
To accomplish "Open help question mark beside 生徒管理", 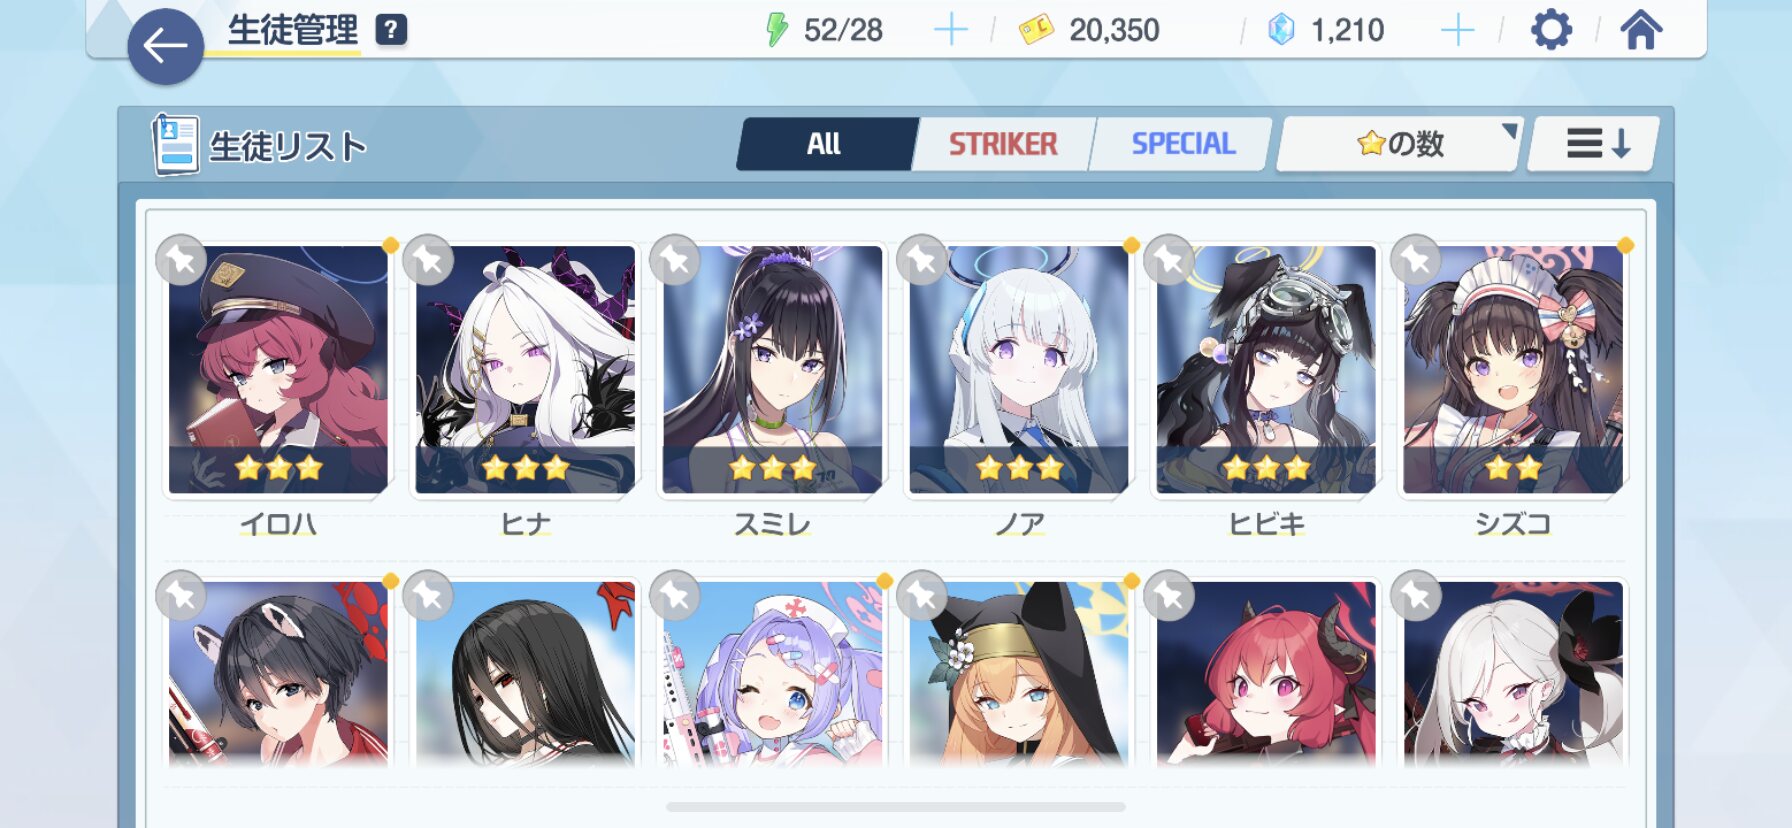I will (x=391, y=30).
